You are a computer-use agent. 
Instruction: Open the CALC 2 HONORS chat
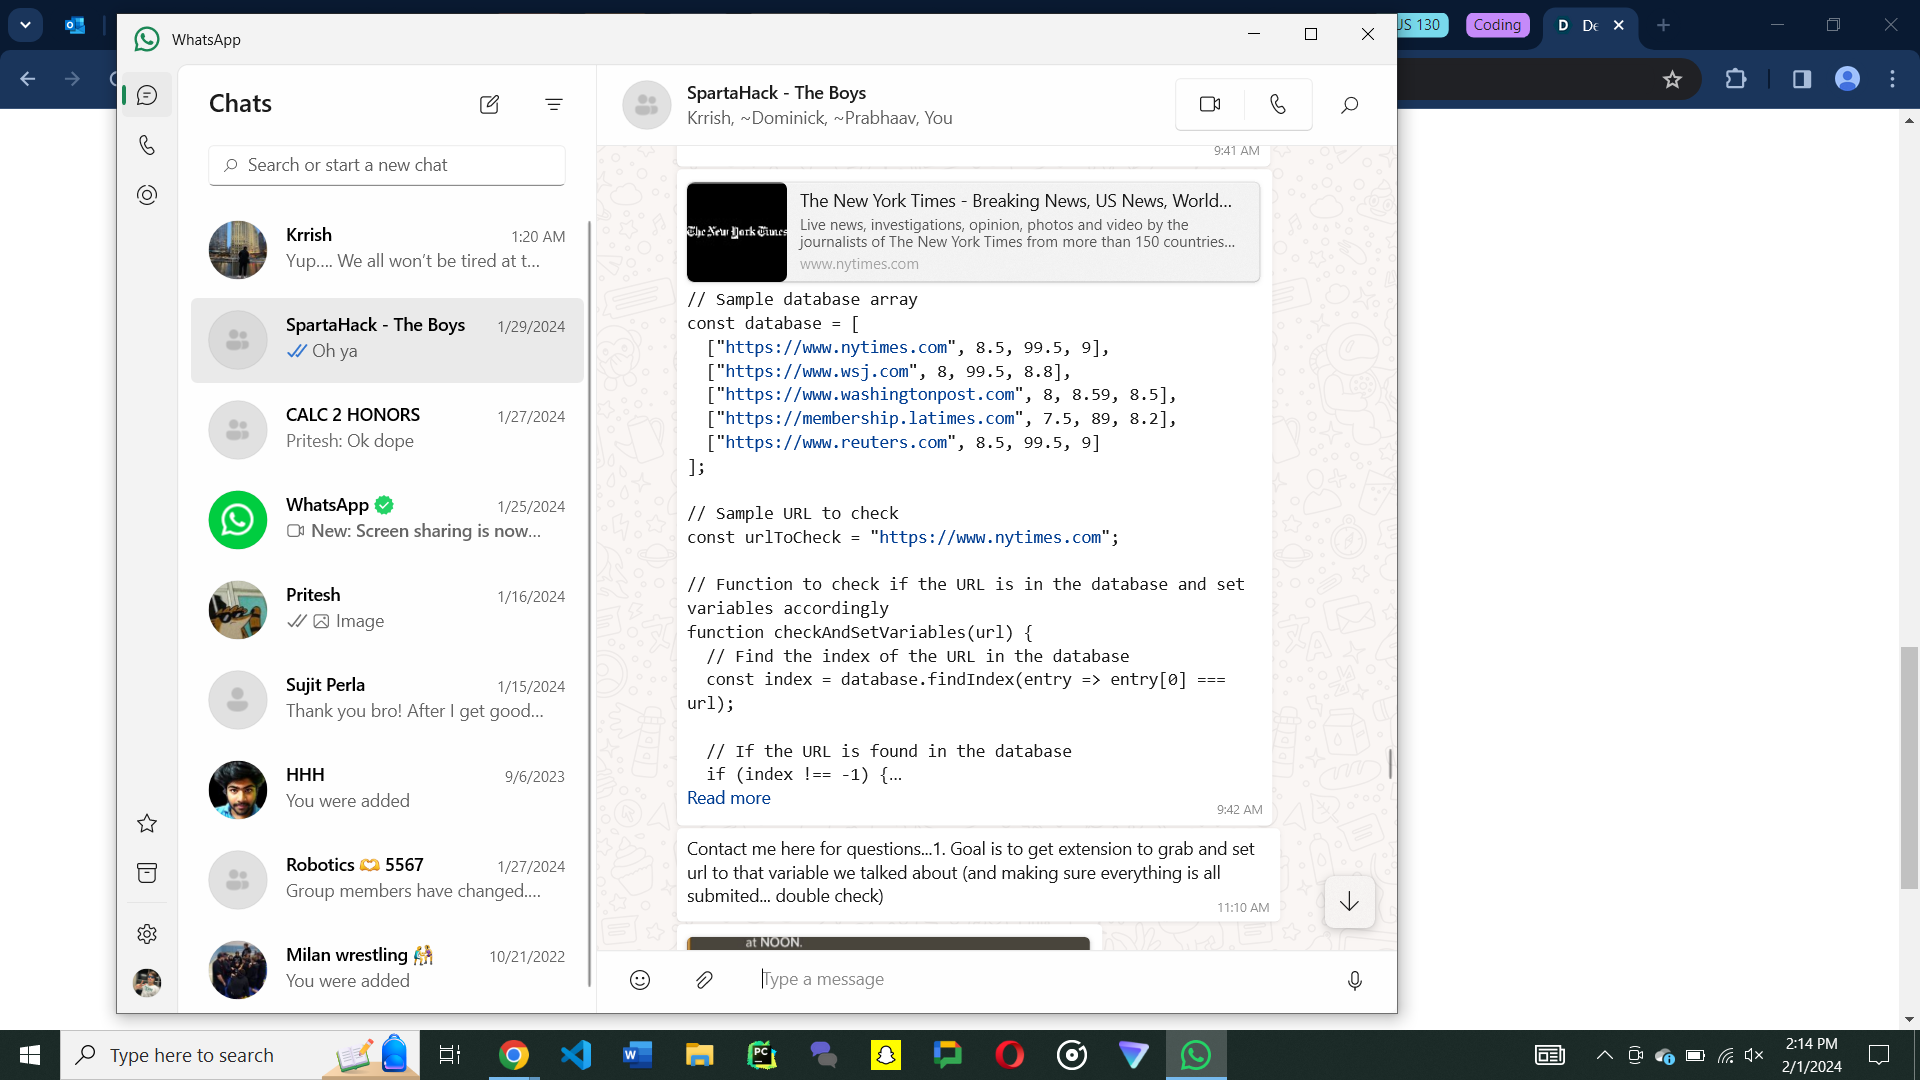pyautogui.click(x=387, y=429)
